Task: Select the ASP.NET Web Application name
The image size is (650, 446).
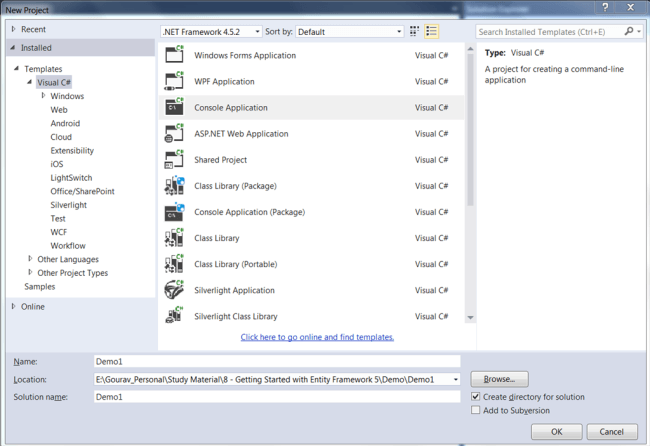Action: 241,134
